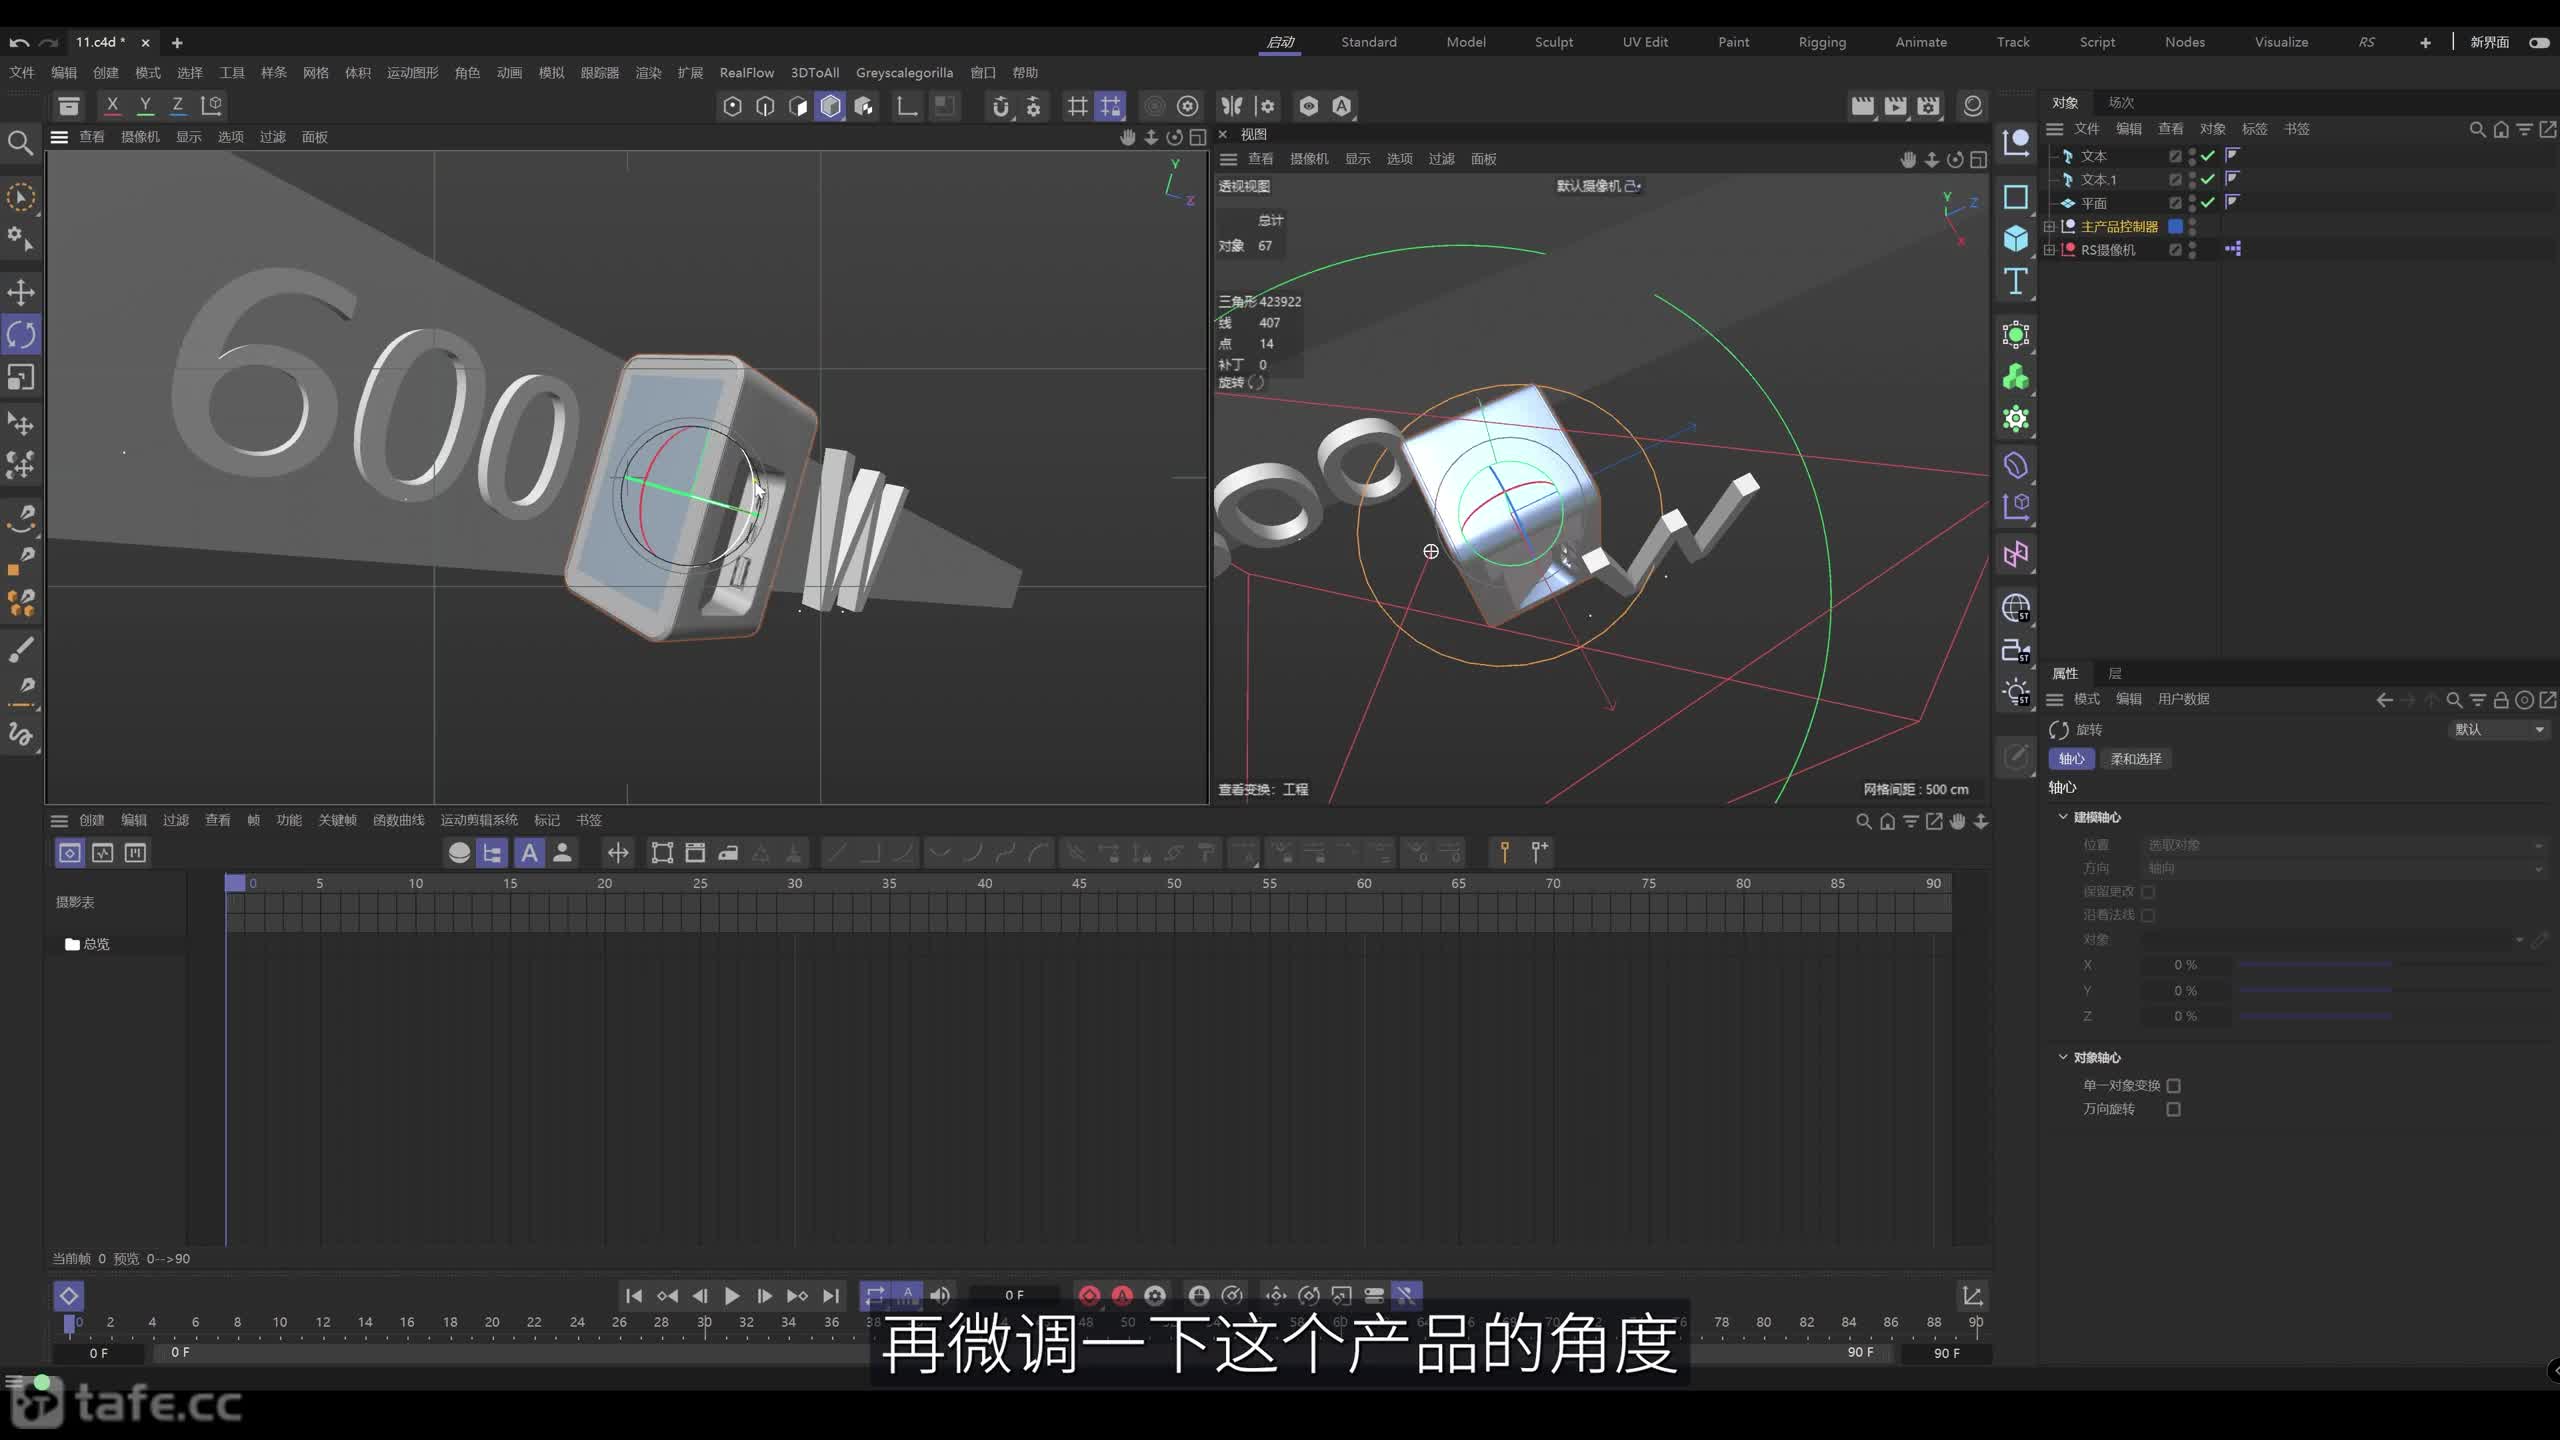Click the search magnifier icon at top left
The width and height of the screenshot is (2560, 1440).
point(20,143)
